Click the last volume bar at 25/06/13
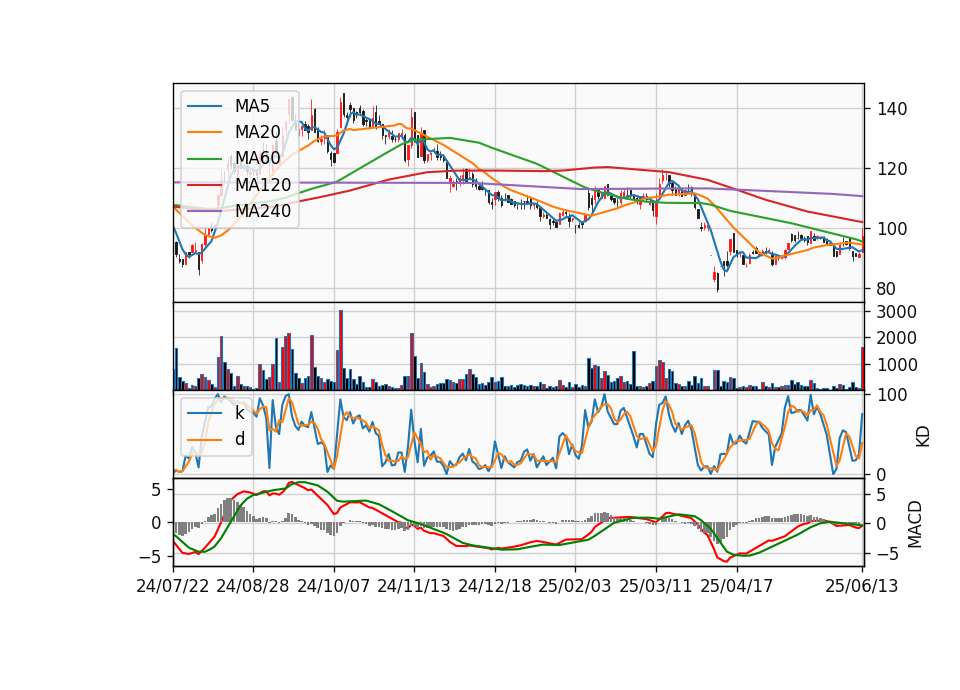This screenshot has height=690, width=960. pos(863,369)
